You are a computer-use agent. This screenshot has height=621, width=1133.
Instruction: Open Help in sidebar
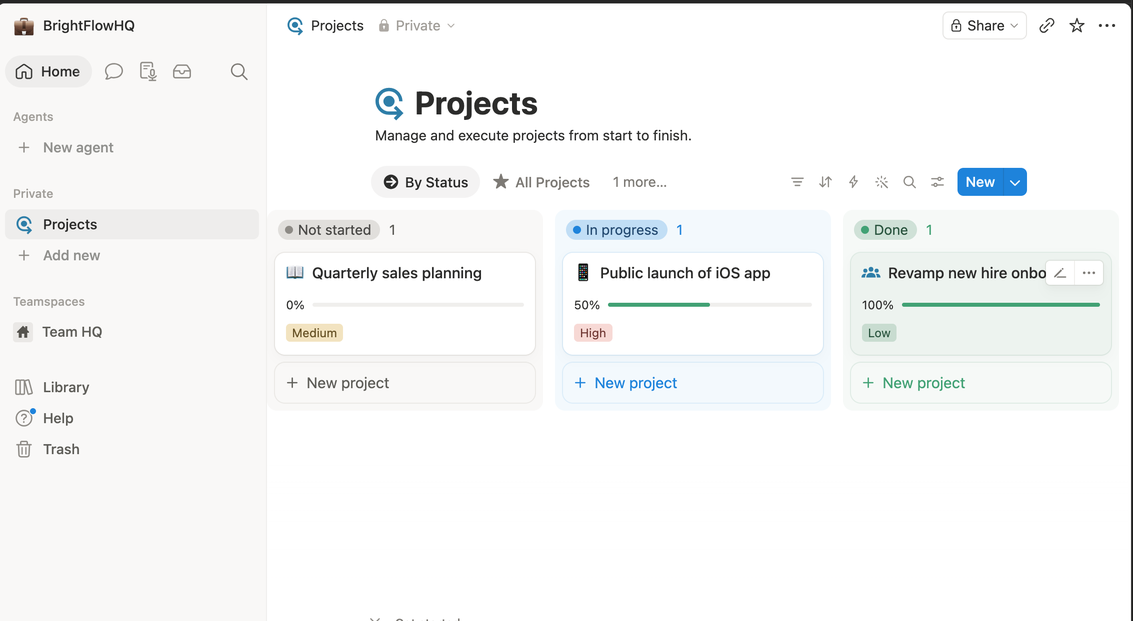pos(58,419)
